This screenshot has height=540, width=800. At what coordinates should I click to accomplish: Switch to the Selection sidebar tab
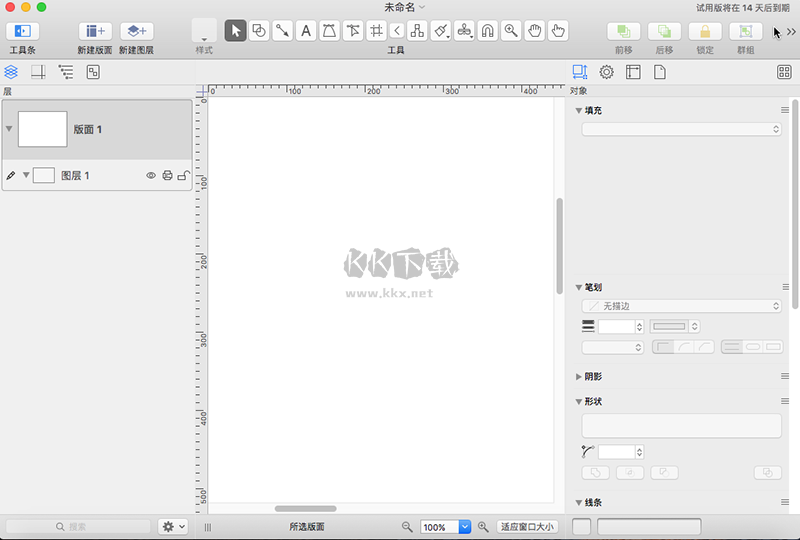click(93, 72)
